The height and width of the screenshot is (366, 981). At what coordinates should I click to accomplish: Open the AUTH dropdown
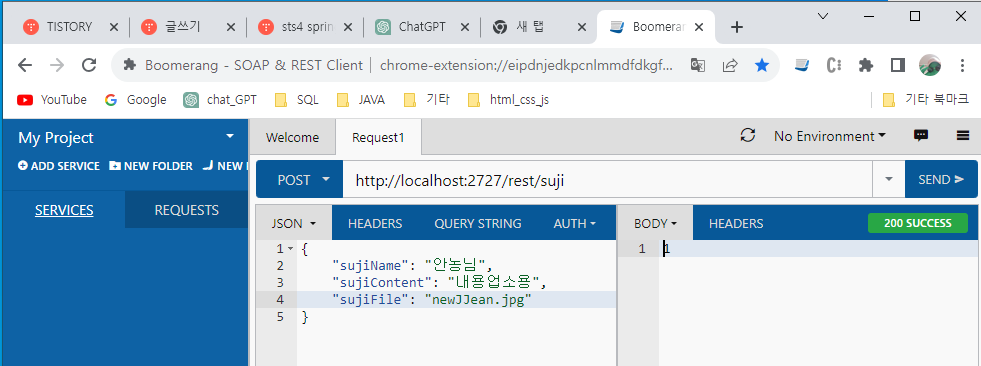[574, 223]
